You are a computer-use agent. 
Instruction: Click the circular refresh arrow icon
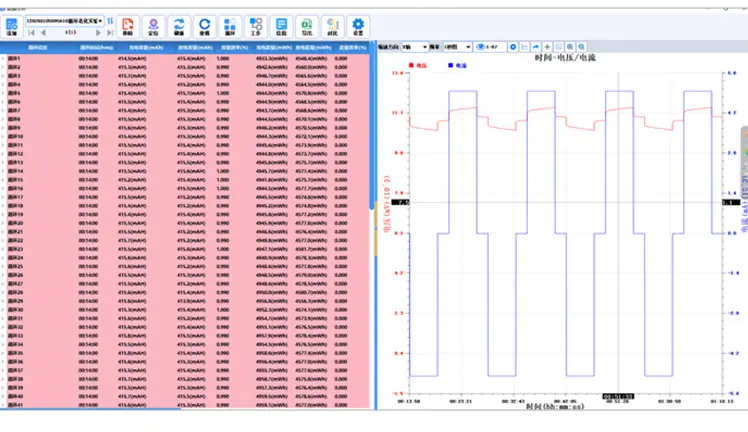[204, 26]
